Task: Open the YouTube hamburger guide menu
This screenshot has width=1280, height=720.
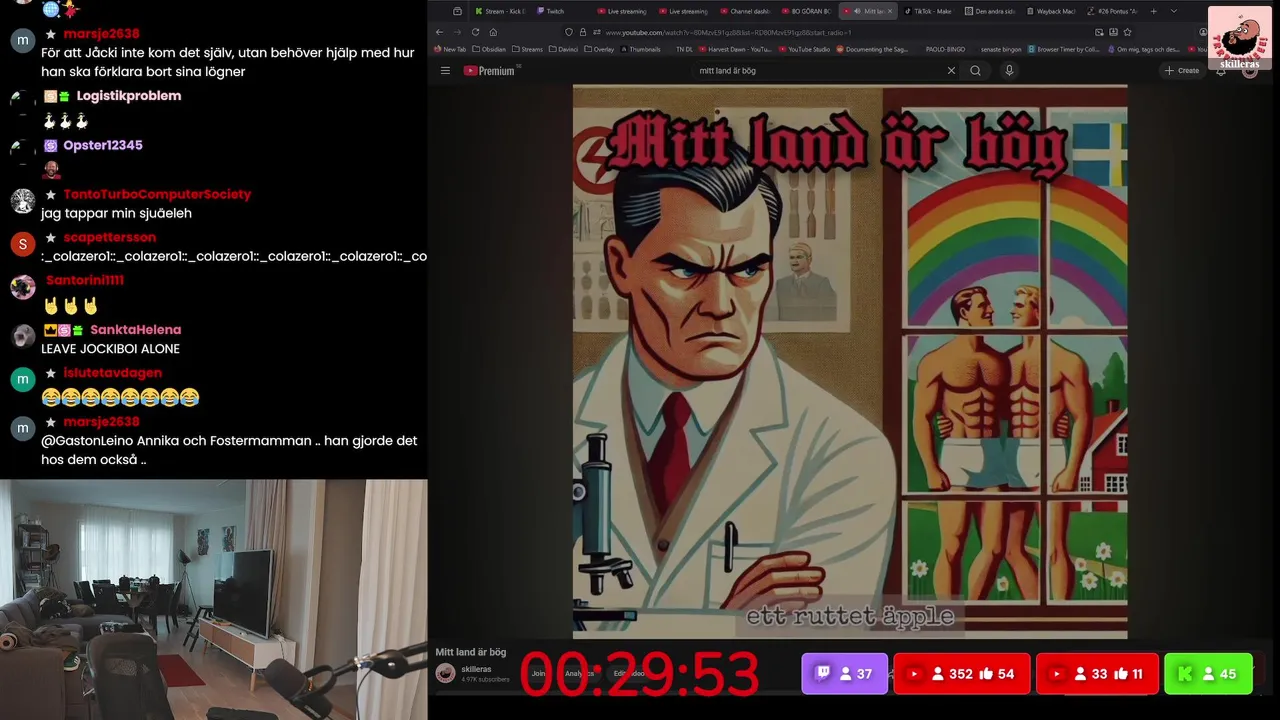Action: 445,71
